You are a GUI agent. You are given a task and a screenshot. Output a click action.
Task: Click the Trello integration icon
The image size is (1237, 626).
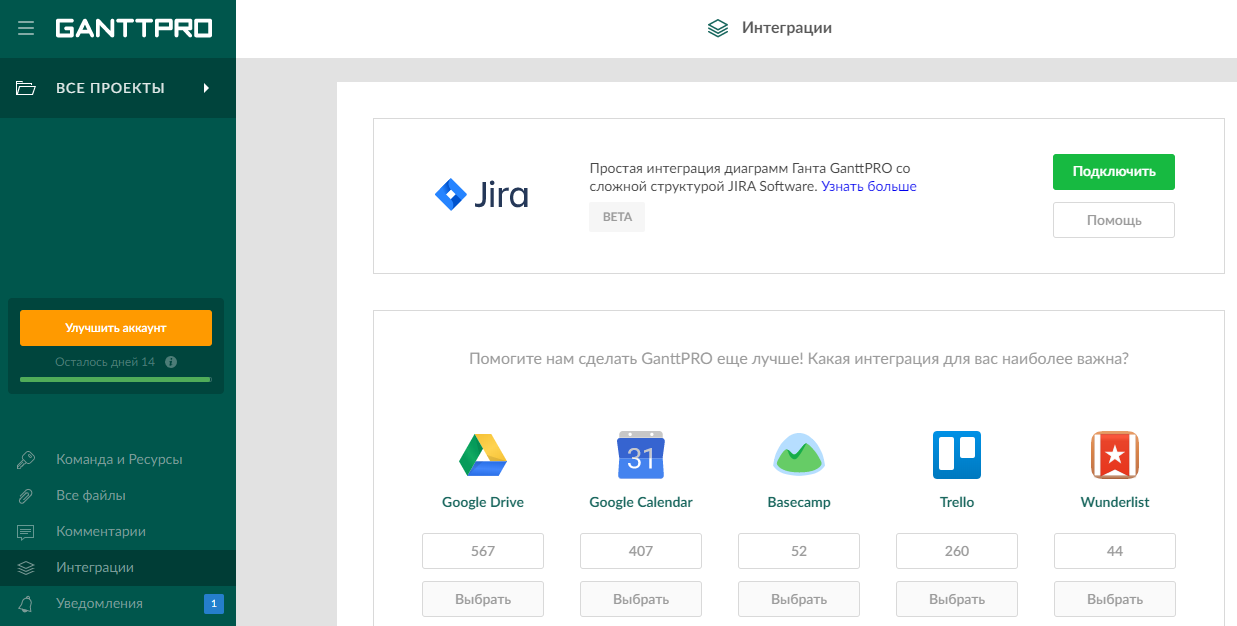click(x=957, y=455)
